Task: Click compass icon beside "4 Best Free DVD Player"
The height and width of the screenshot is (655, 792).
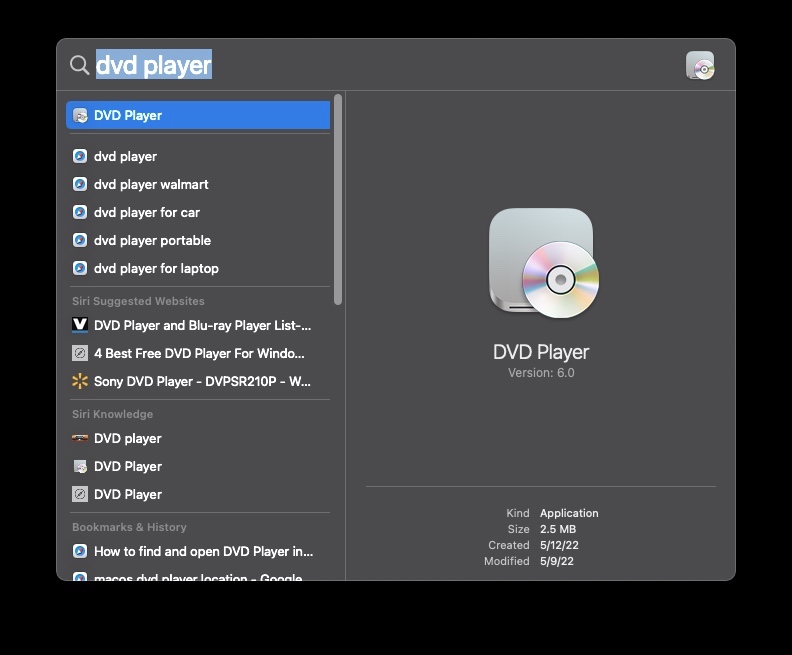Action: (x=80, y=353)
